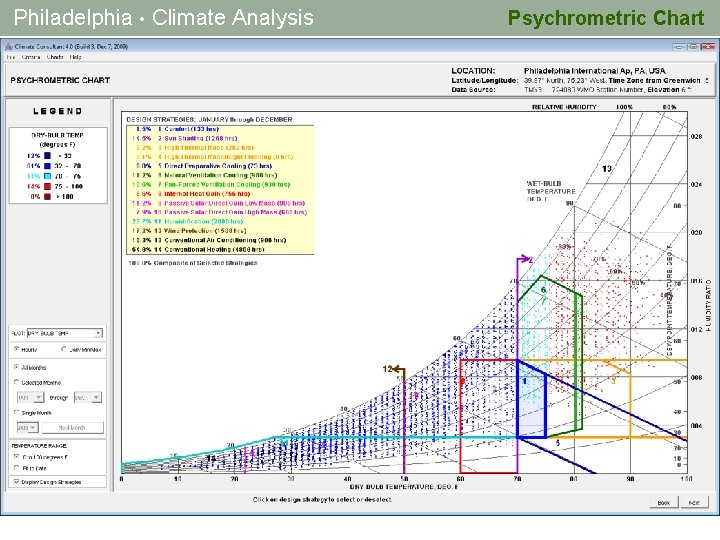Click the dark red above 100 legend swatch
This screenshot has height=540, width=720.
[47, 197]
